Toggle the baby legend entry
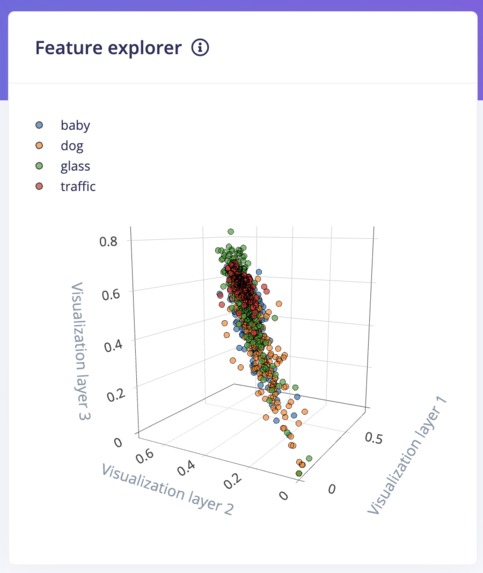 [x=62, y=125]
